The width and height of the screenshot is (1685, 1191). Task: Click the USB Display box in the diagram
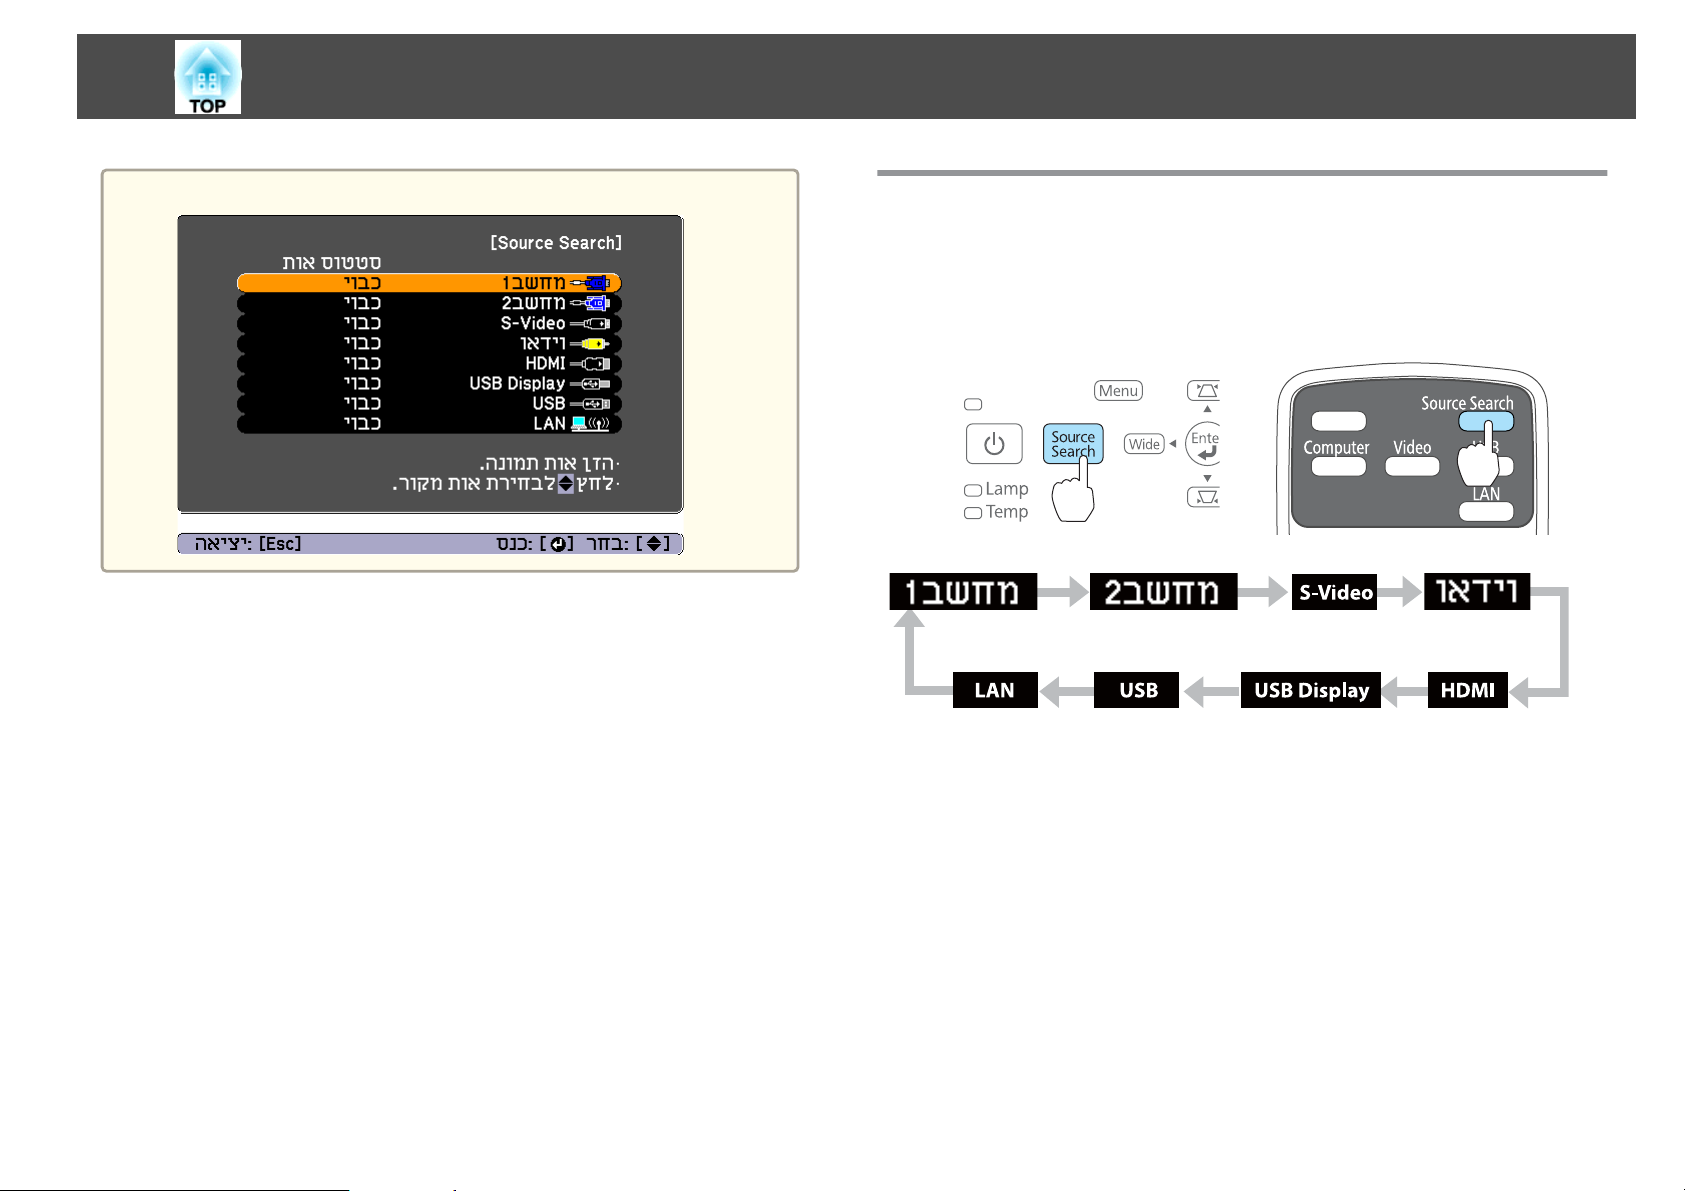tap(1311, 690)
